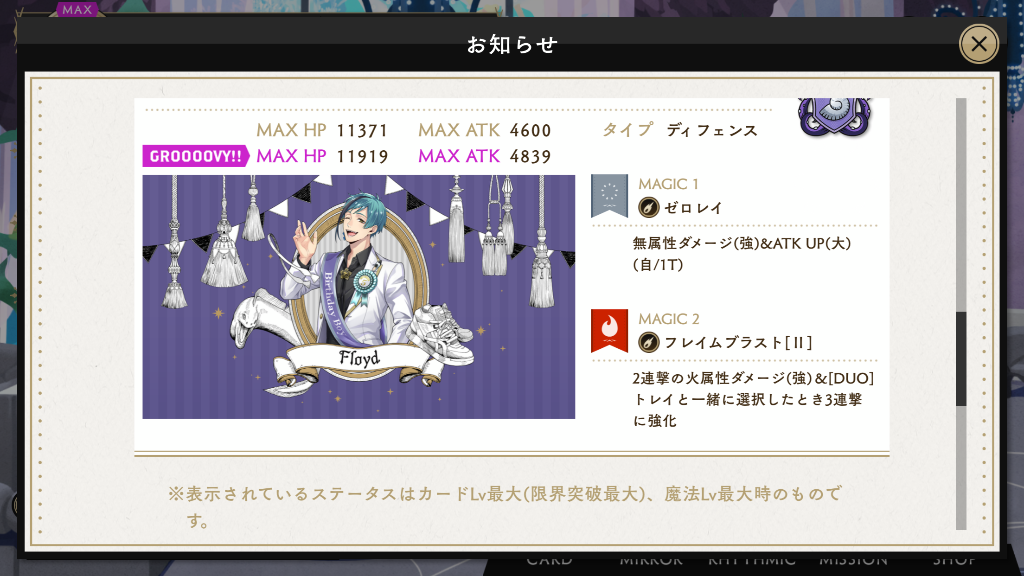This screenshot has width=1024, height=576.
Task: Open the RHYTHMIC tab in bottom navigation
Action: tap(752, 560)
